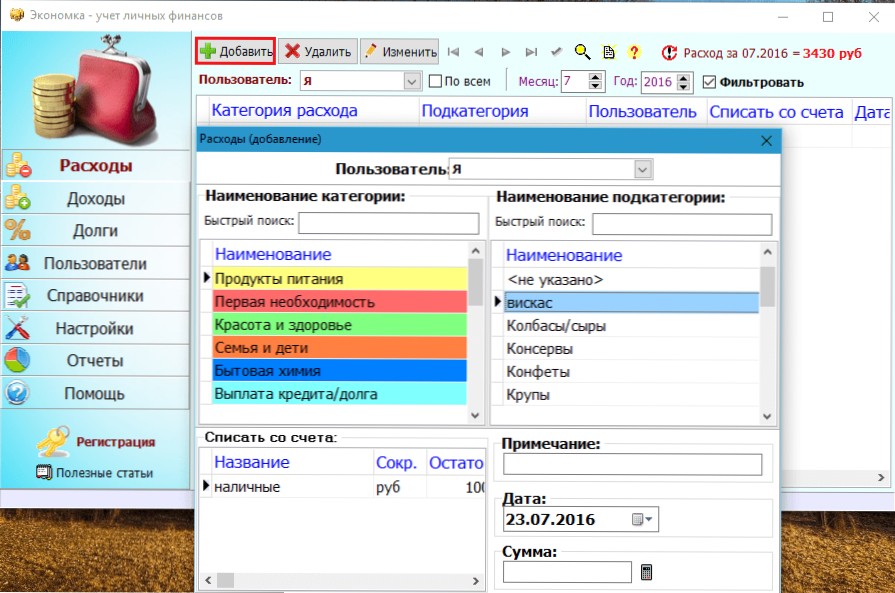Viewport: 895px width, 593px height.
Task: Enable the По всем checkbox
Action: coord(435,81)
